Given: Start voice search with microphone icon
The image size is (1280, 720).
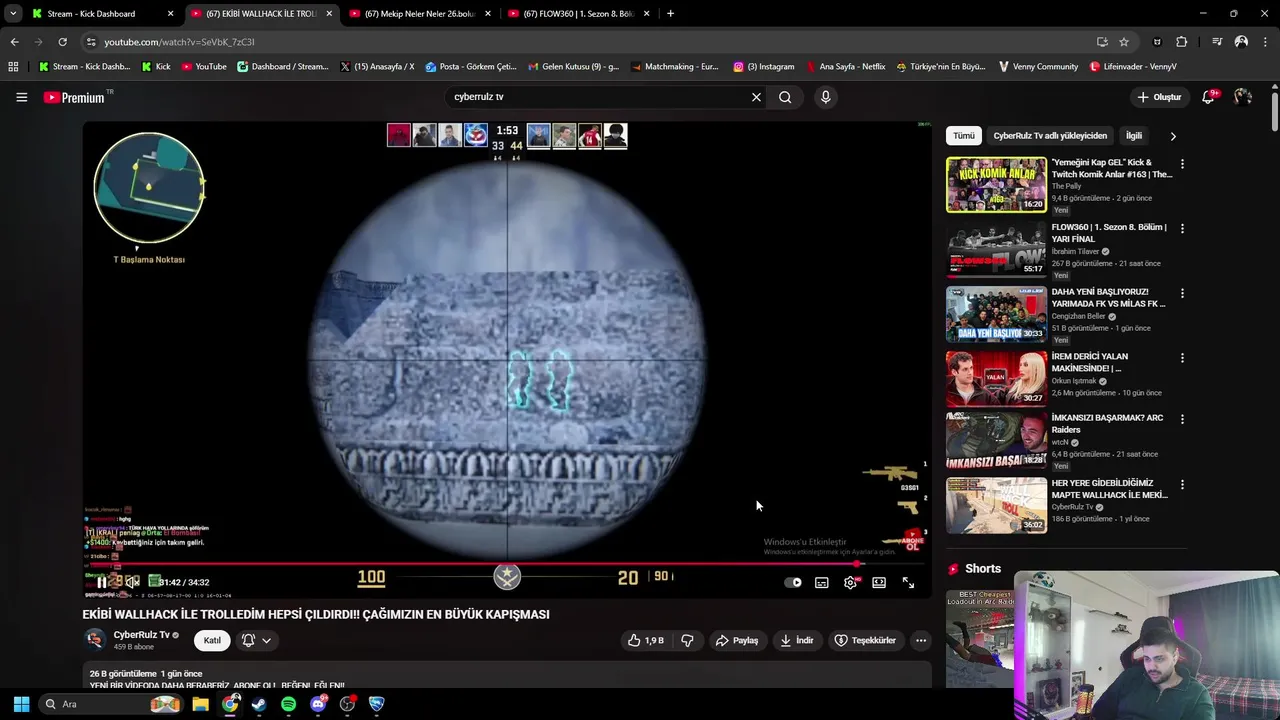Looking at the screenshot, I should pos(825,97).
